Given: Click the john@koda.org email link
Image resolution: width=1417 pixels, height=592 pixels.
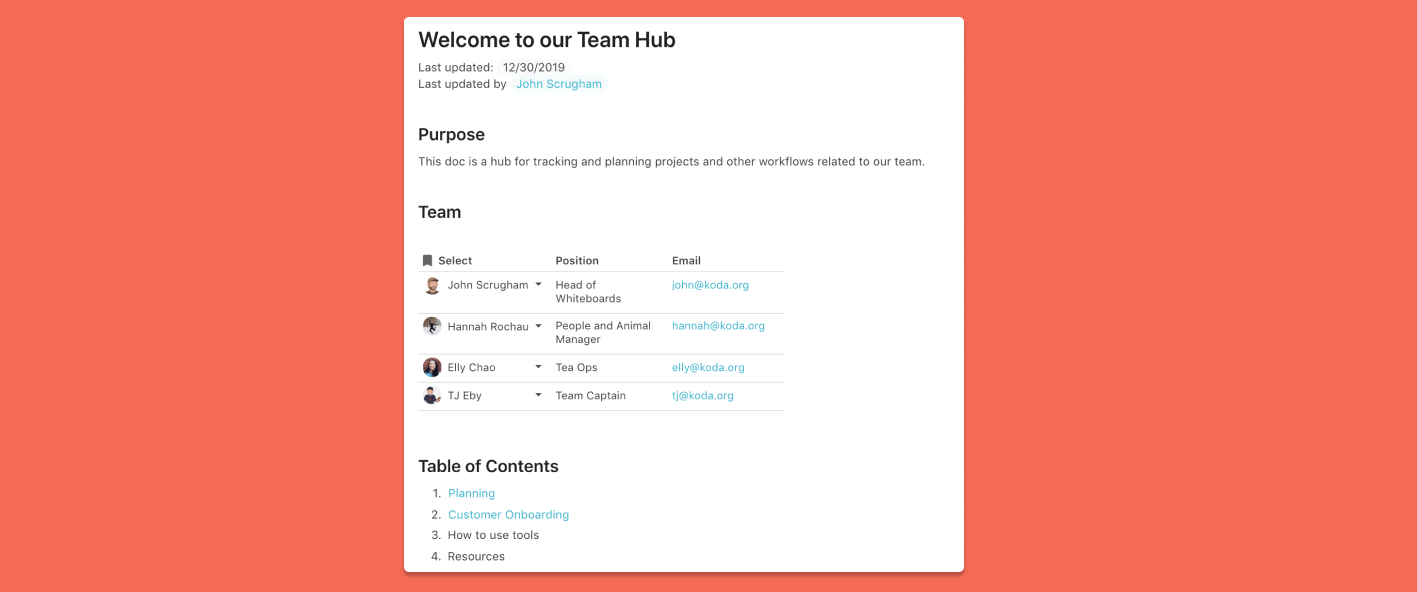Looking at the screenshot, I should [x=710, y=285].
